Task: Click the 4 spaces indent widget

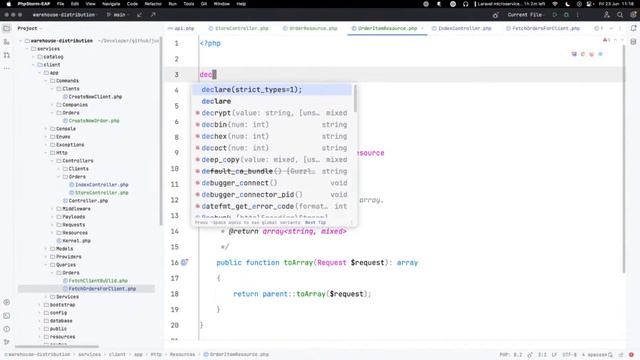Action: pyautogui.click(x=595, y=355)
